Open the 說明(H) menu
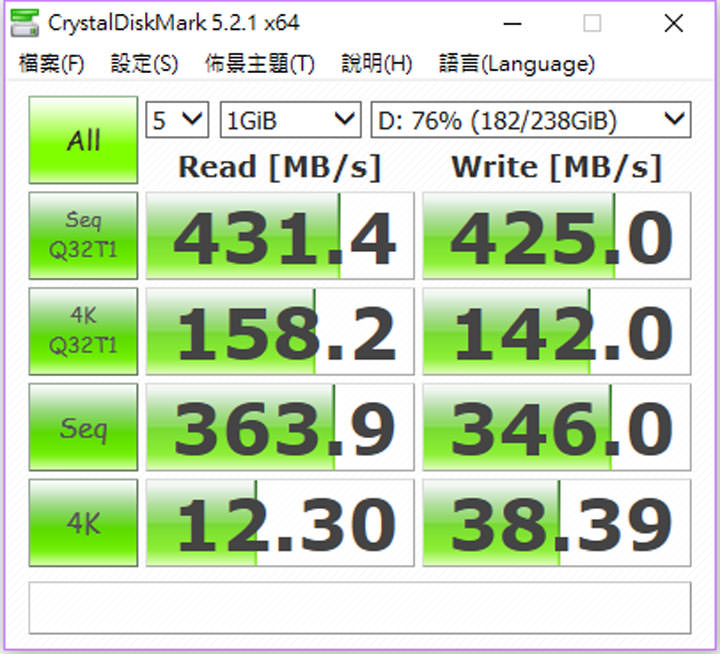This screenshot has height=654, width=720. point(377,63)
